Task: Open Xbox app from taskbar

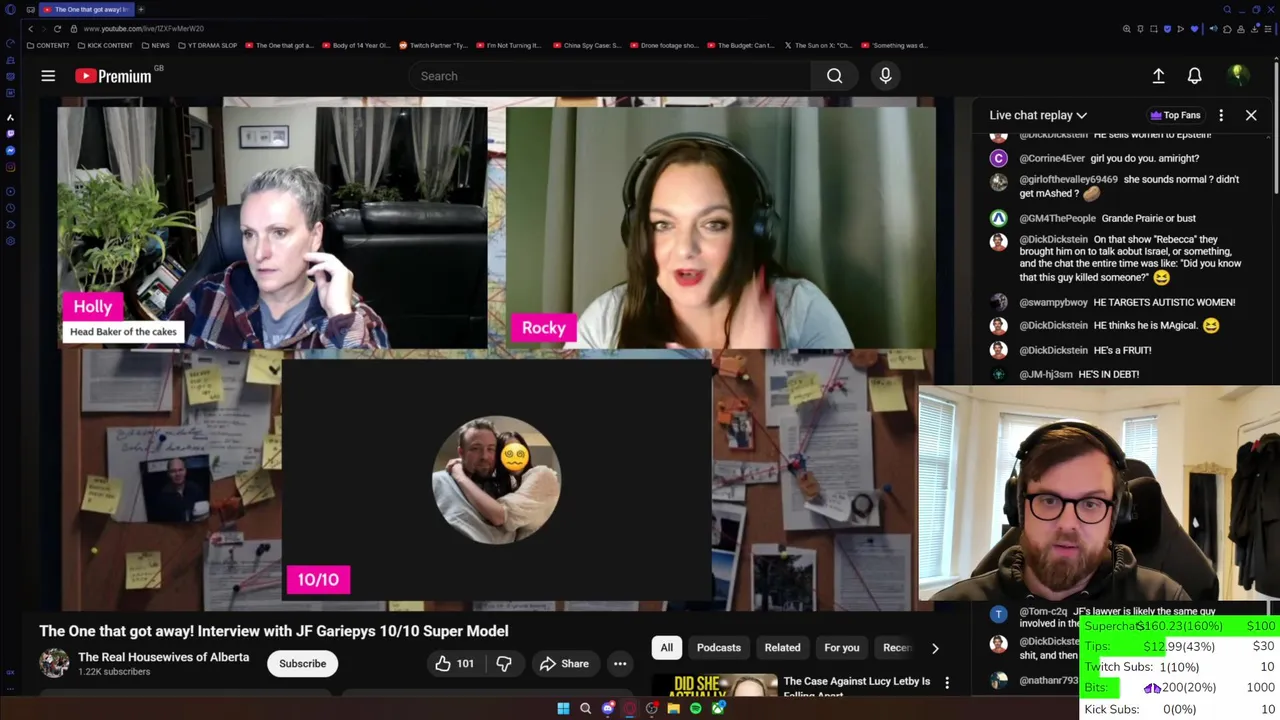Action: [717, 709]
